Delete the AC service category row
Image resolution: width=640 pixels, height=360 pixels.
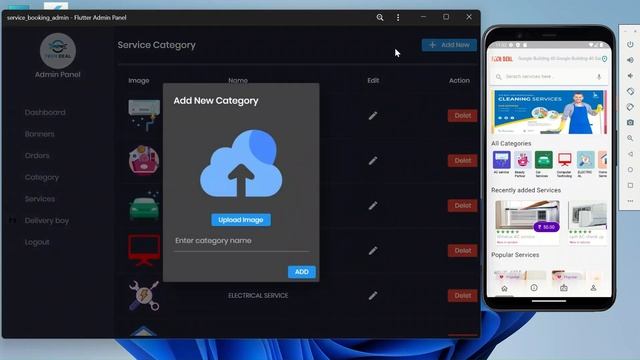[x=462, y=116]
